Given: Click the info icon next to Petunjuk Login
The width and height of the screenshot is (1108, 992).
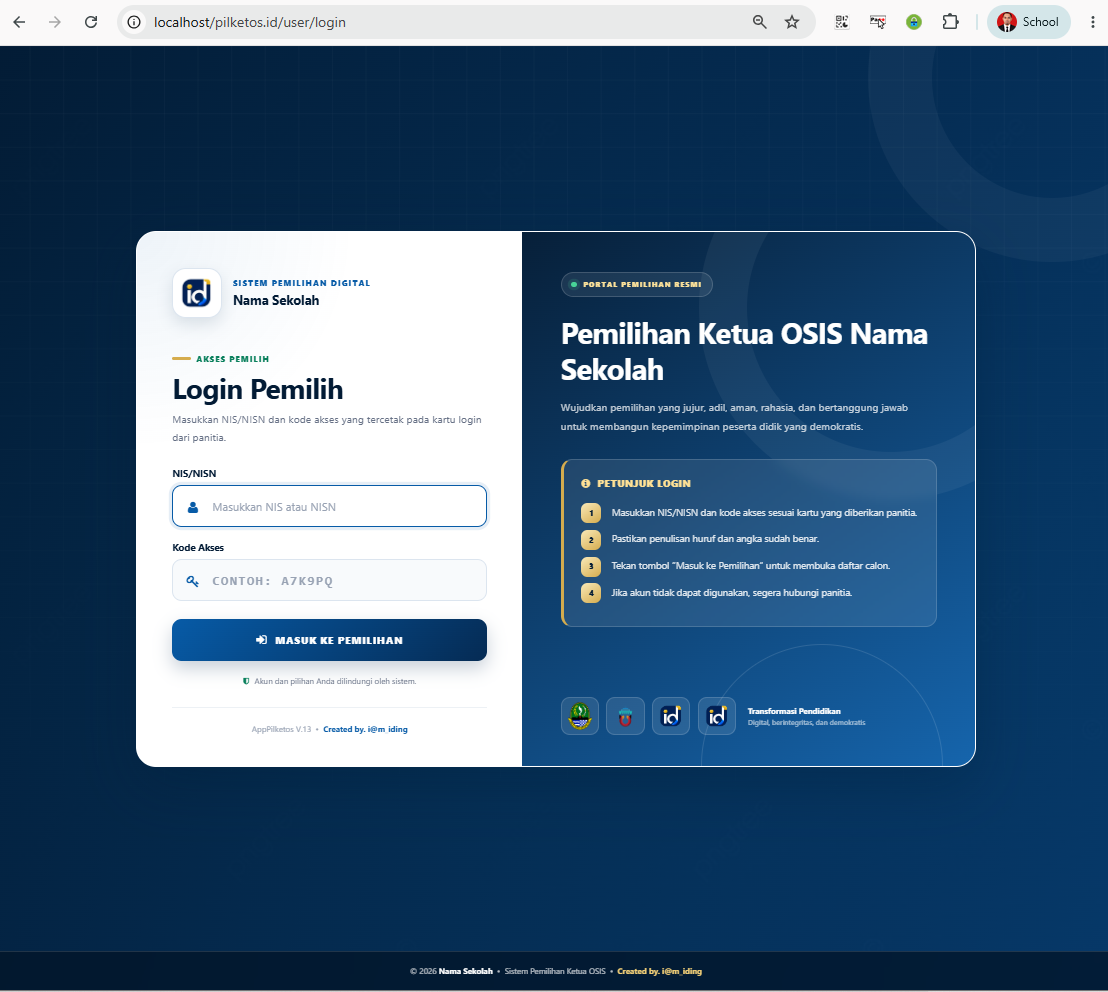Looking at the screenshot, I should (x=585, y=483).
